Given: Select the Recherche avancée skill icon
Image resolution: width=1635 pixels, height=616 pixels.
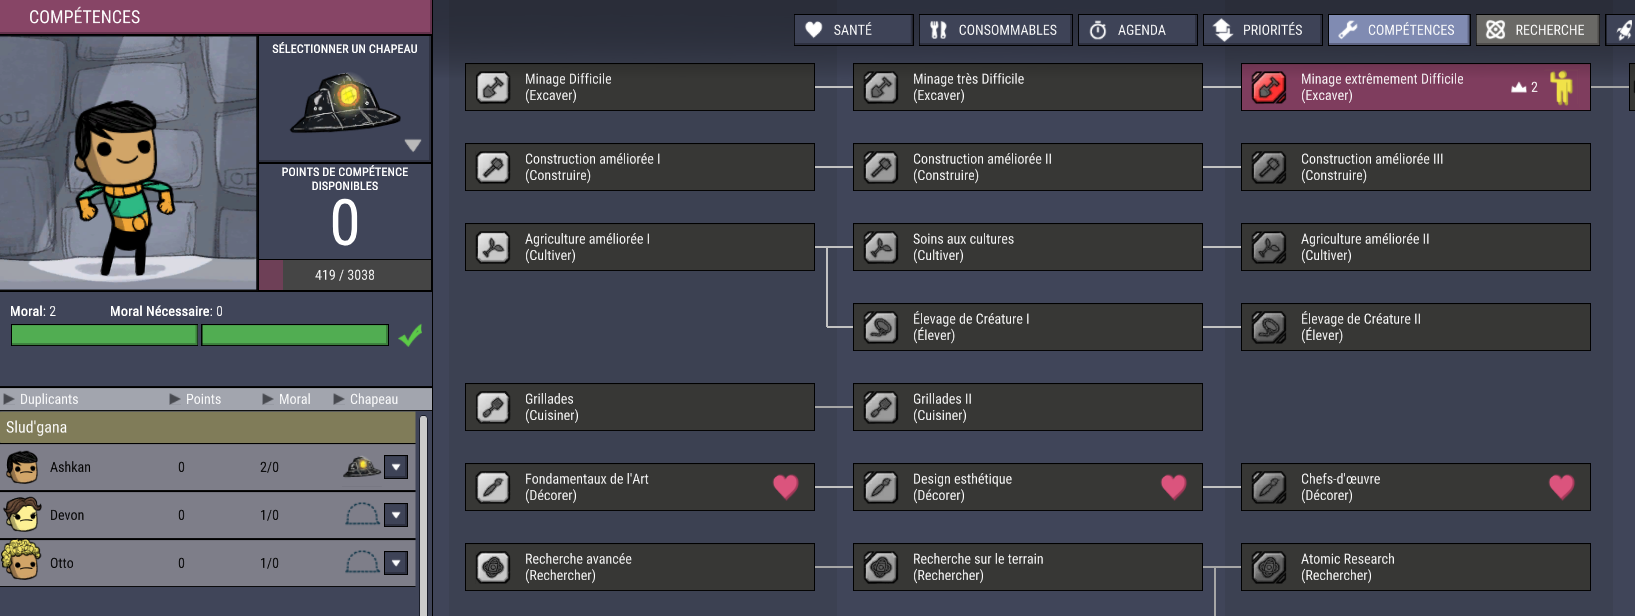Looking at the screenshot, I should (493, 568).
